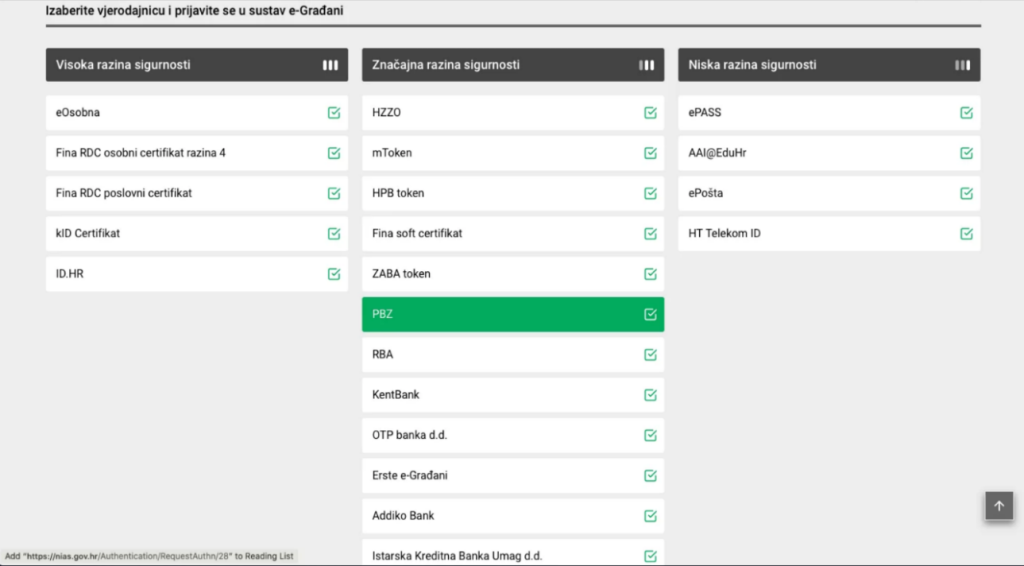This screenshot has width=1024, height=566.
Task: Click the white checkmark icon on PBZ row
Action: click(650, 314)
